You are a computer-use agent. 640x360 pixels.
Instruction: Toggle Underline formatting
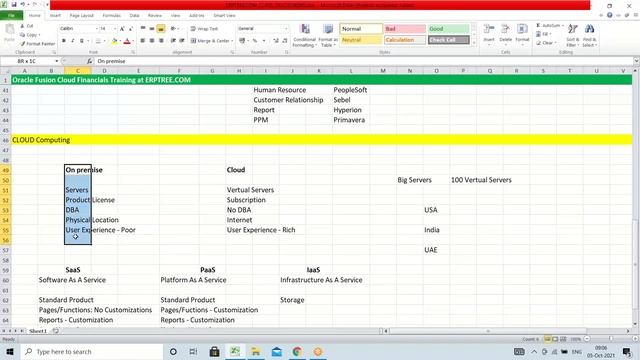(x=82, y=41)
